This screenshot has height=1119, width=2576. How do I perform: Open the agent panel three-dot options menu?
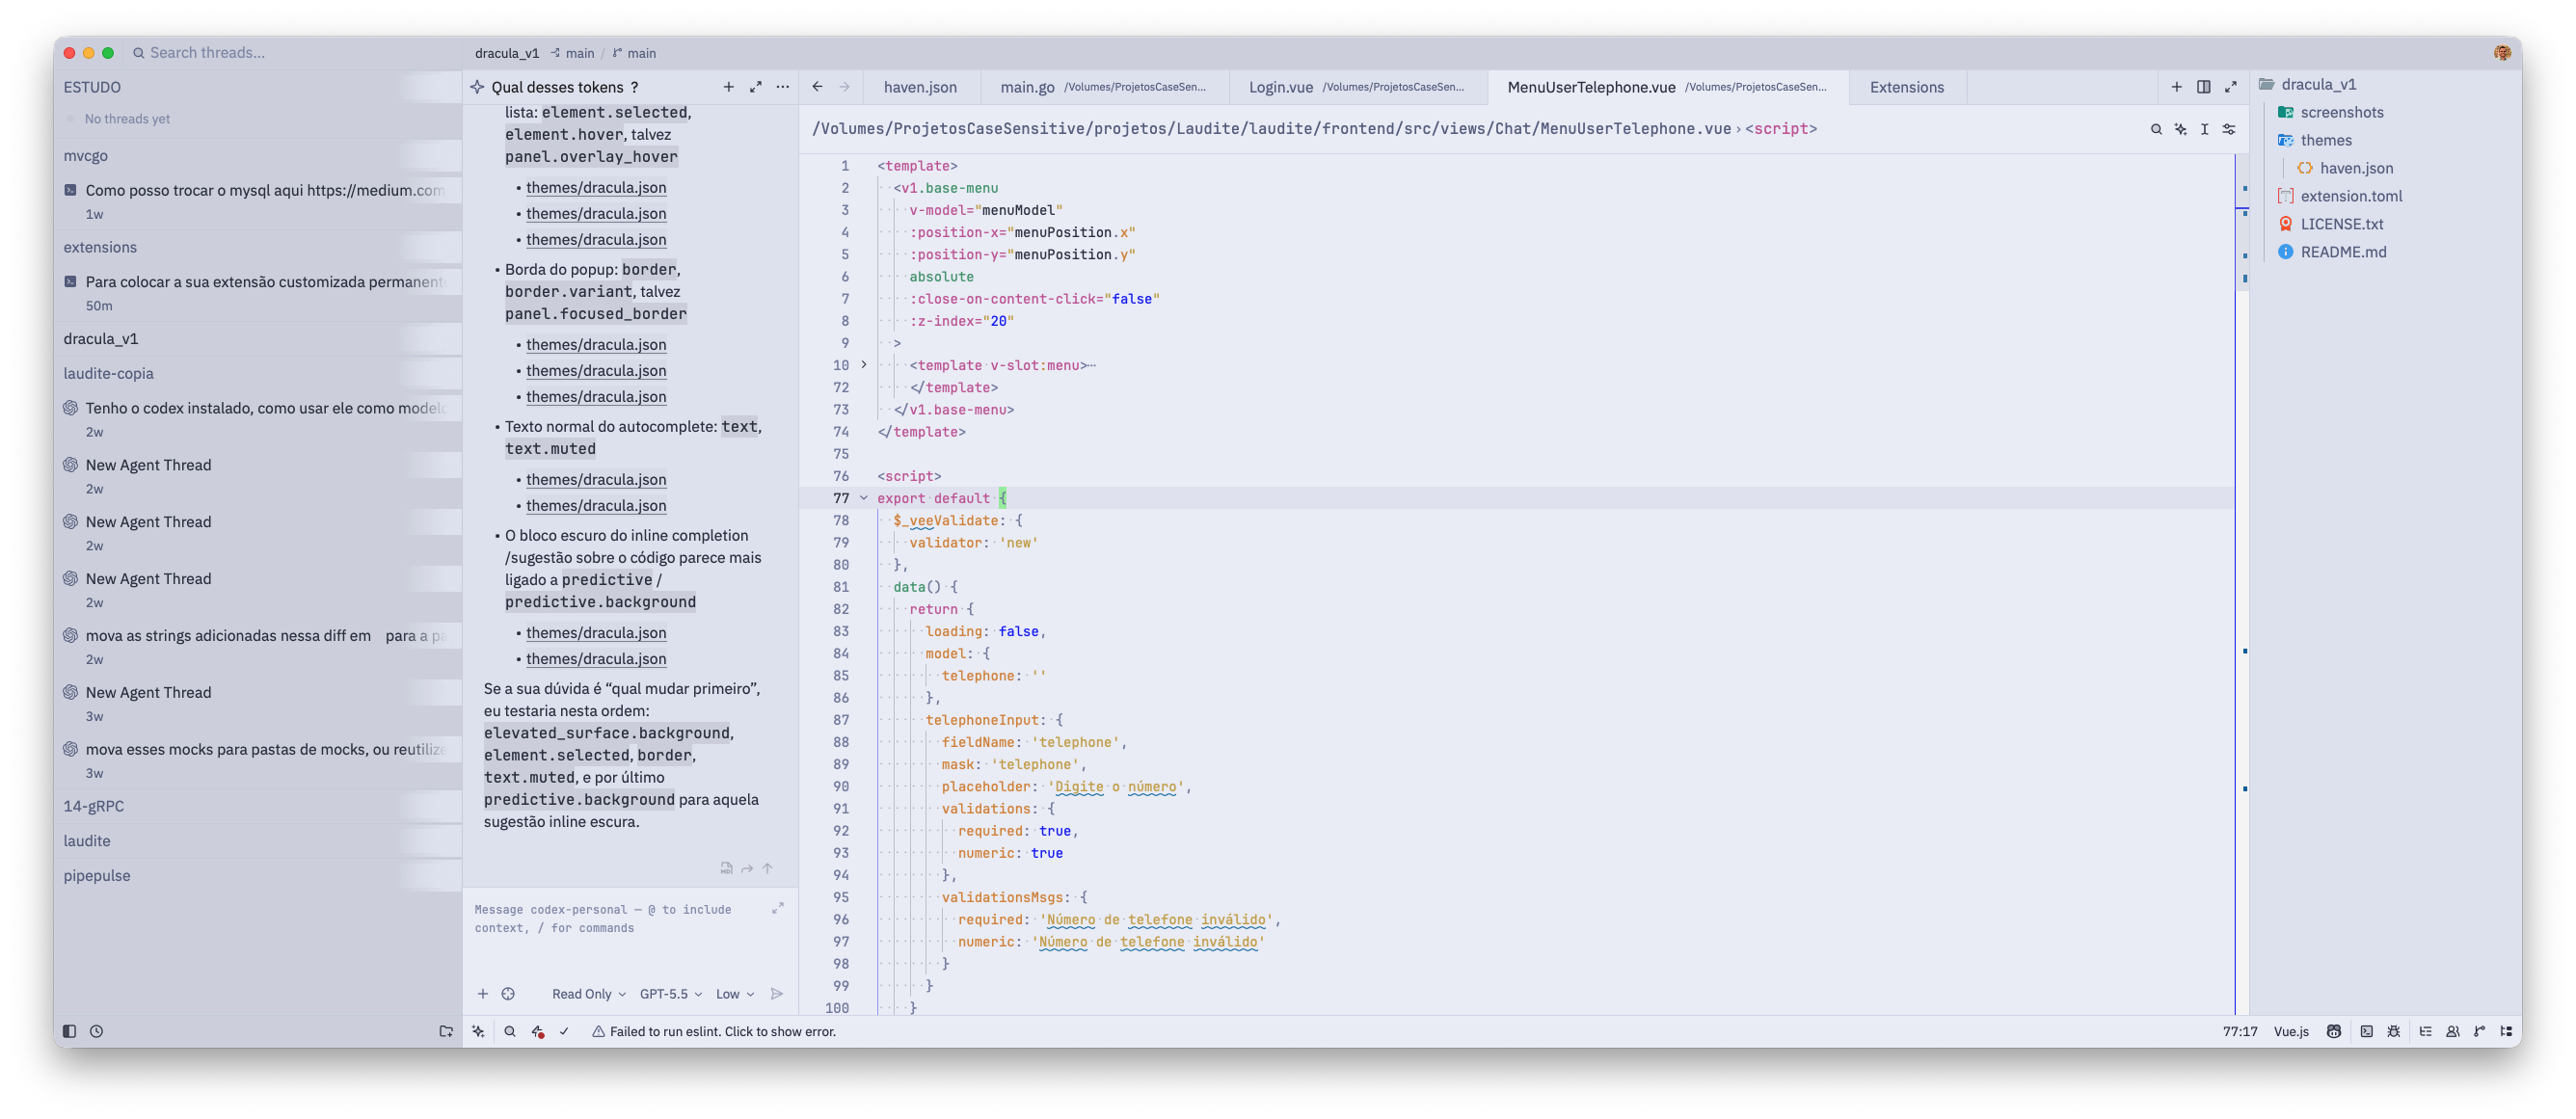[782, 87]
